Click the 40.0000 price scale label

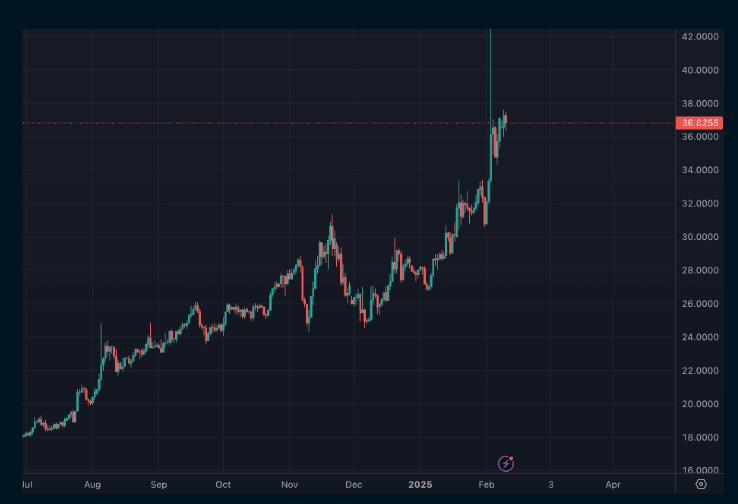point(700,70)
